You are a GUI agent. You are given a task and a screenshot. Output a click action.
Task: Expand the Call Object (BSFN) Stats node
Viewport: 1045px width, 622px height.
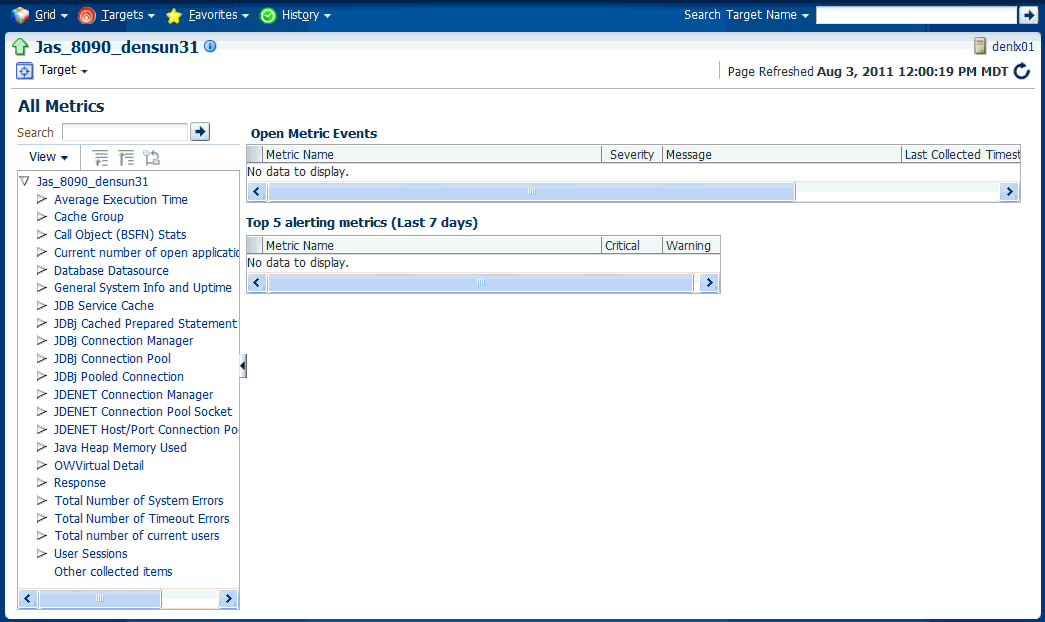click(42, 234)
